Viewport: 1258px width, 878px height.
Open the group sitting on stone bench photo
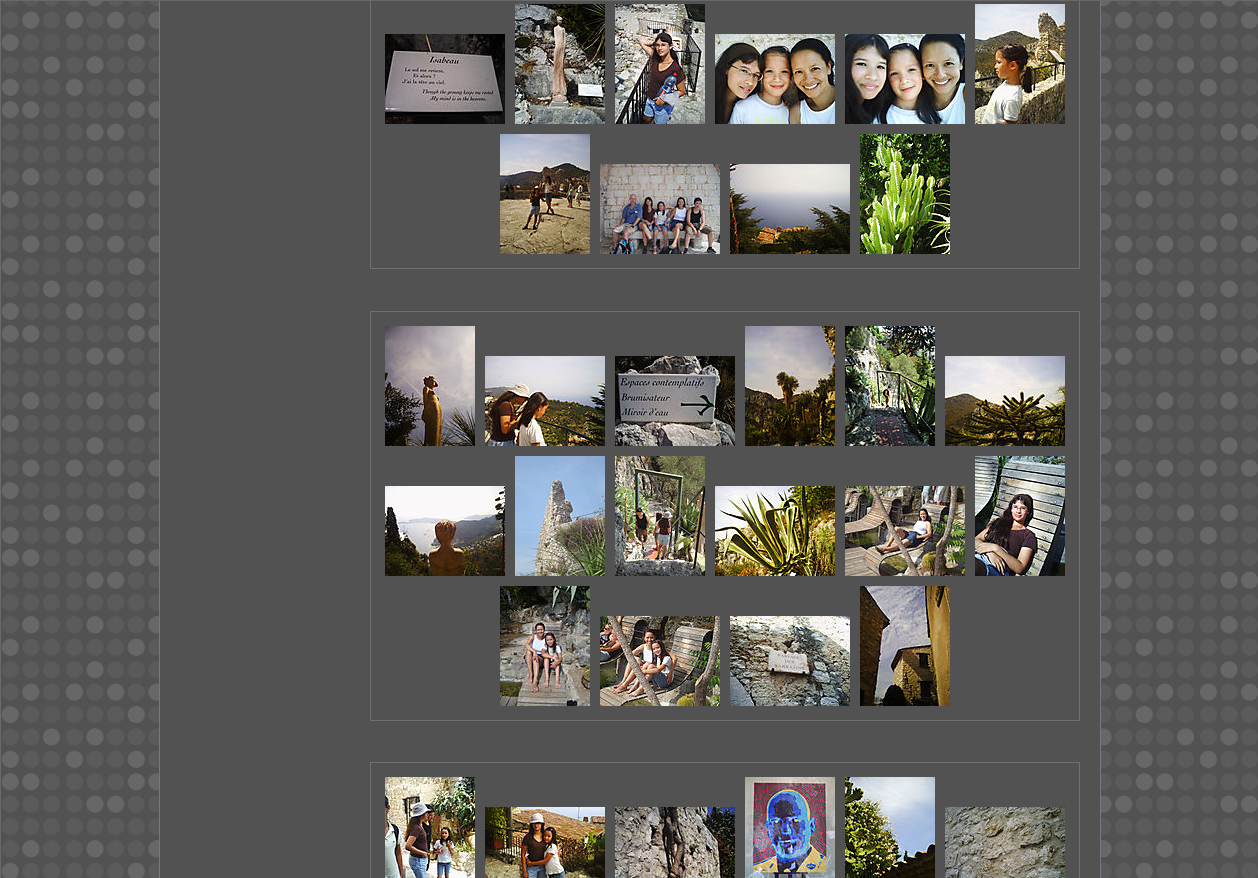tap(659, 209)
